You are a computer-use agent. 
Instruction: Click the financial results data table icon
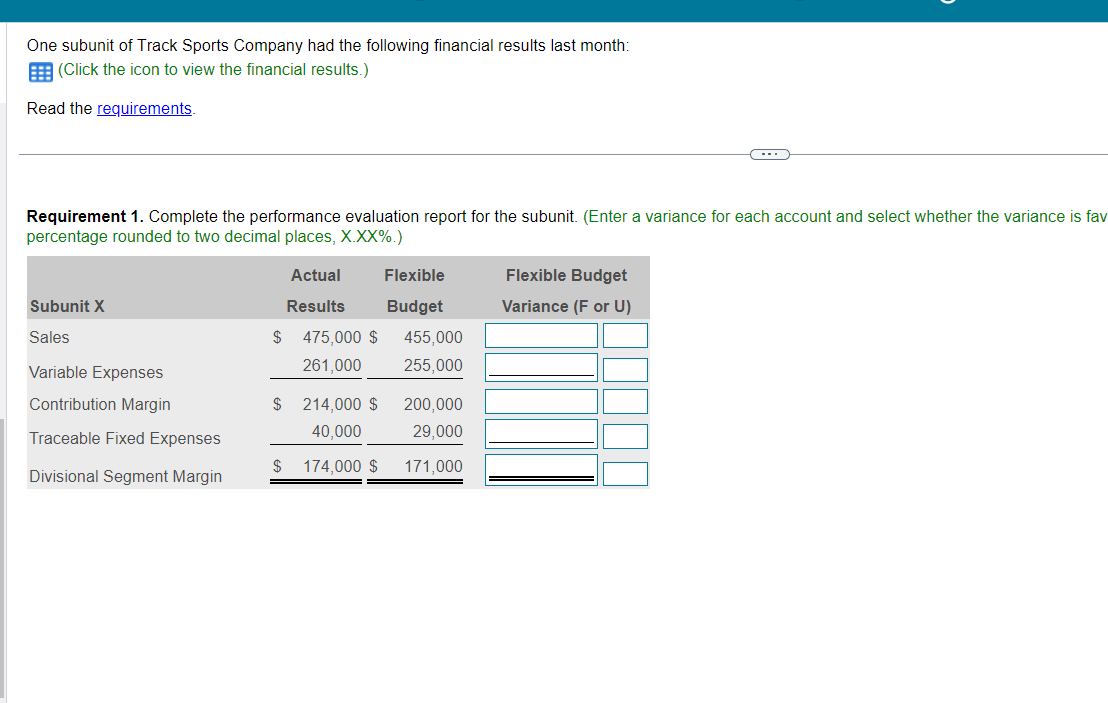pos(39,71)
